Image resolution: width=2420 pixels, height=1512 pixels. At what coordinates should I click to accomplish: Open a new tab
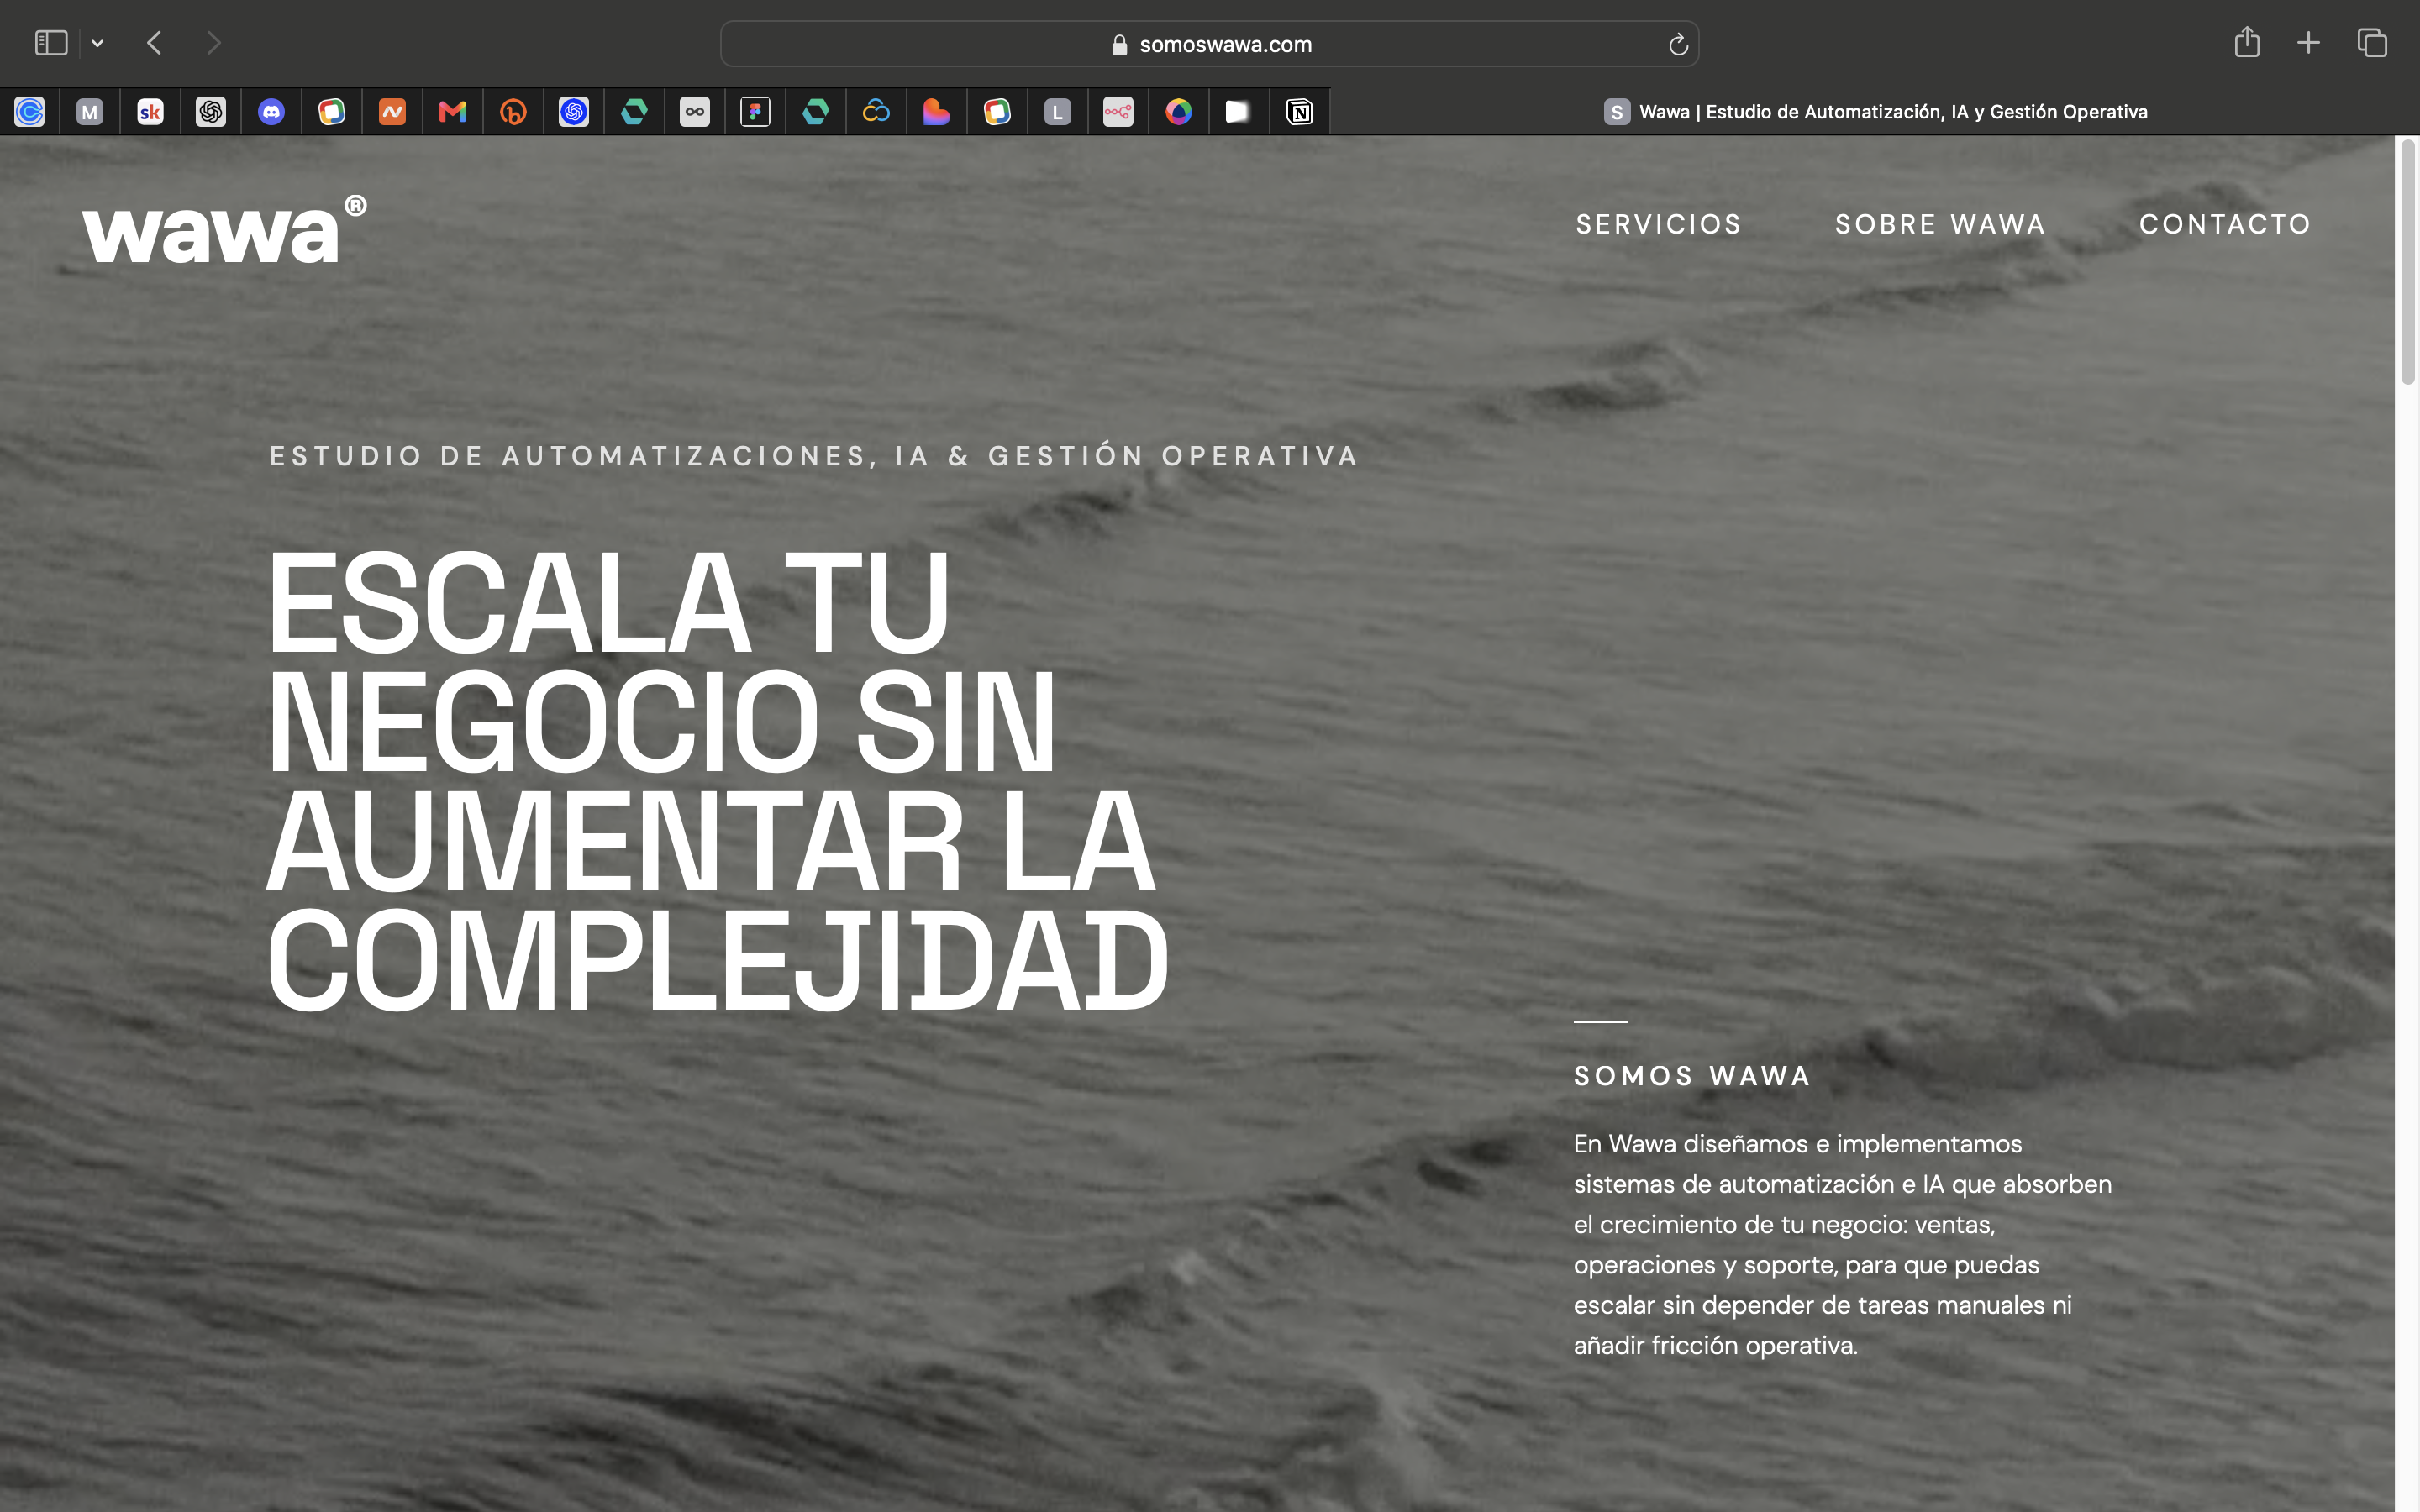[2308, 43]
